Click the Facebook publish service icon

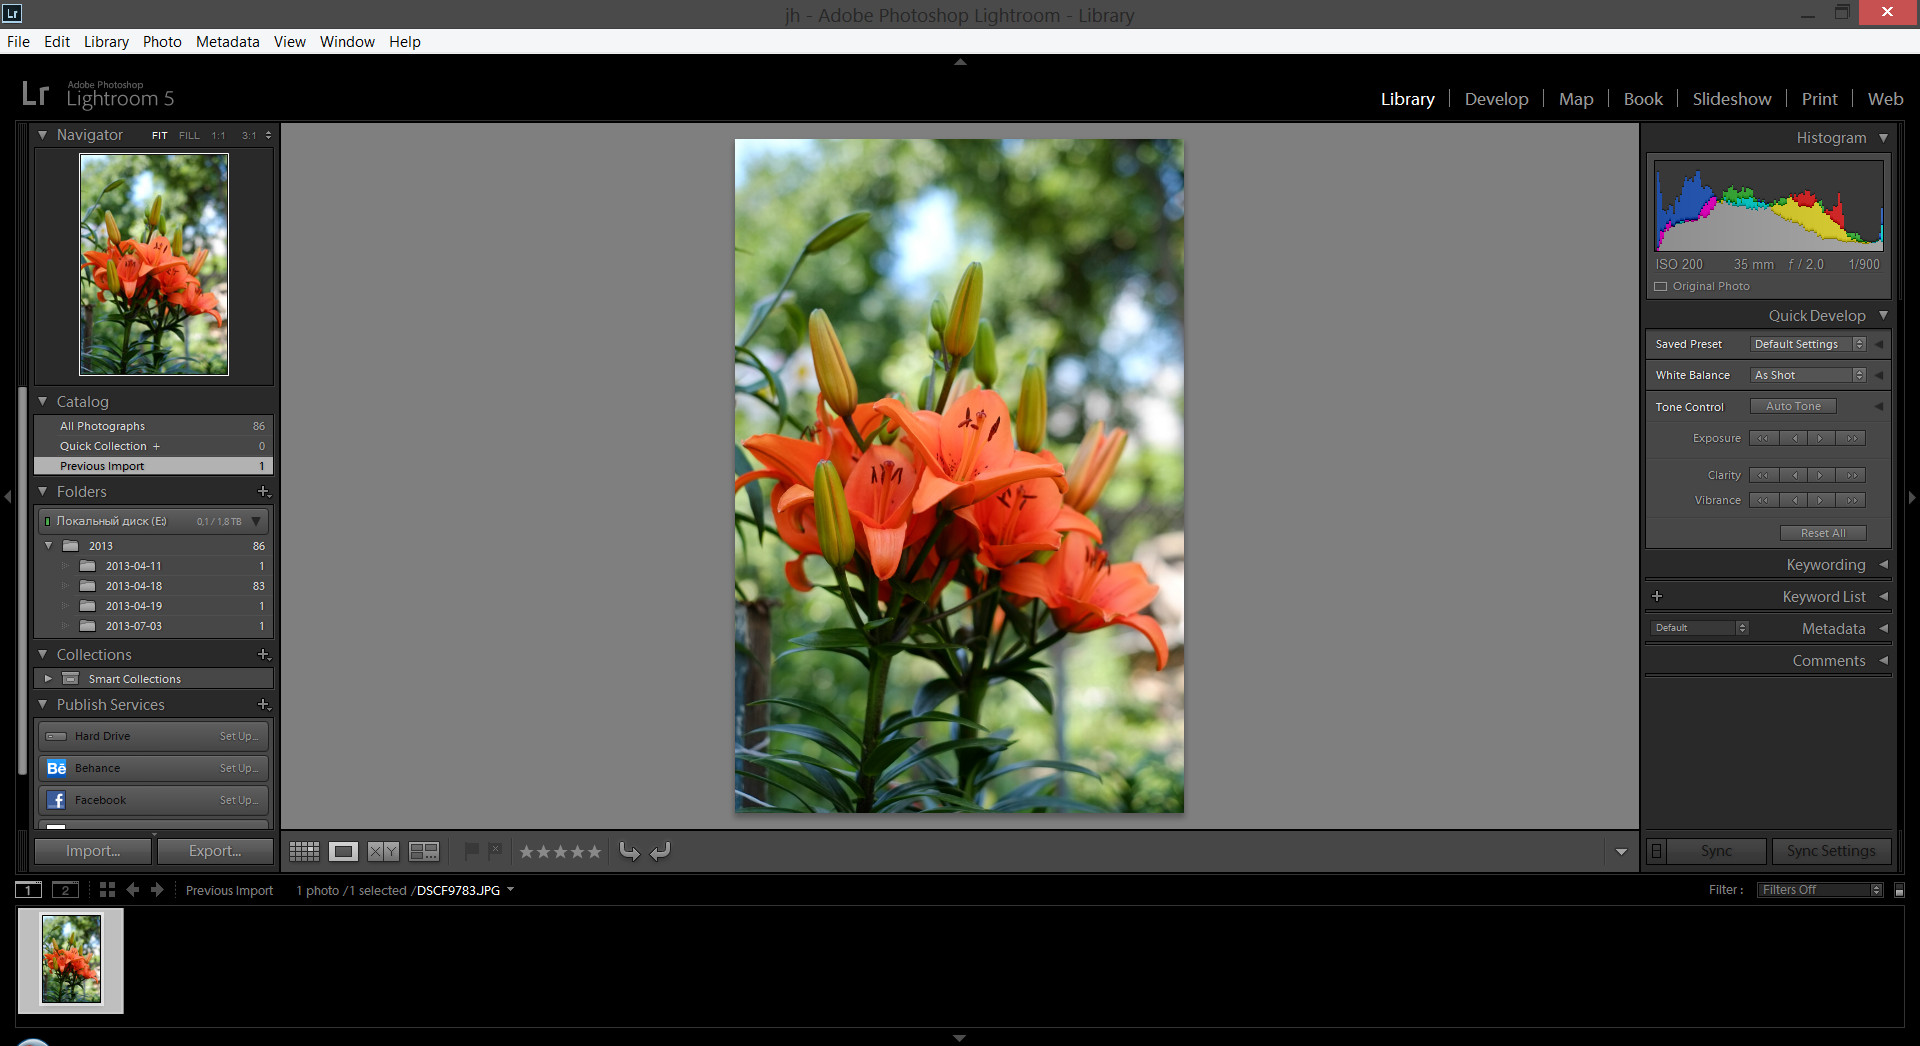coord(57,800)
